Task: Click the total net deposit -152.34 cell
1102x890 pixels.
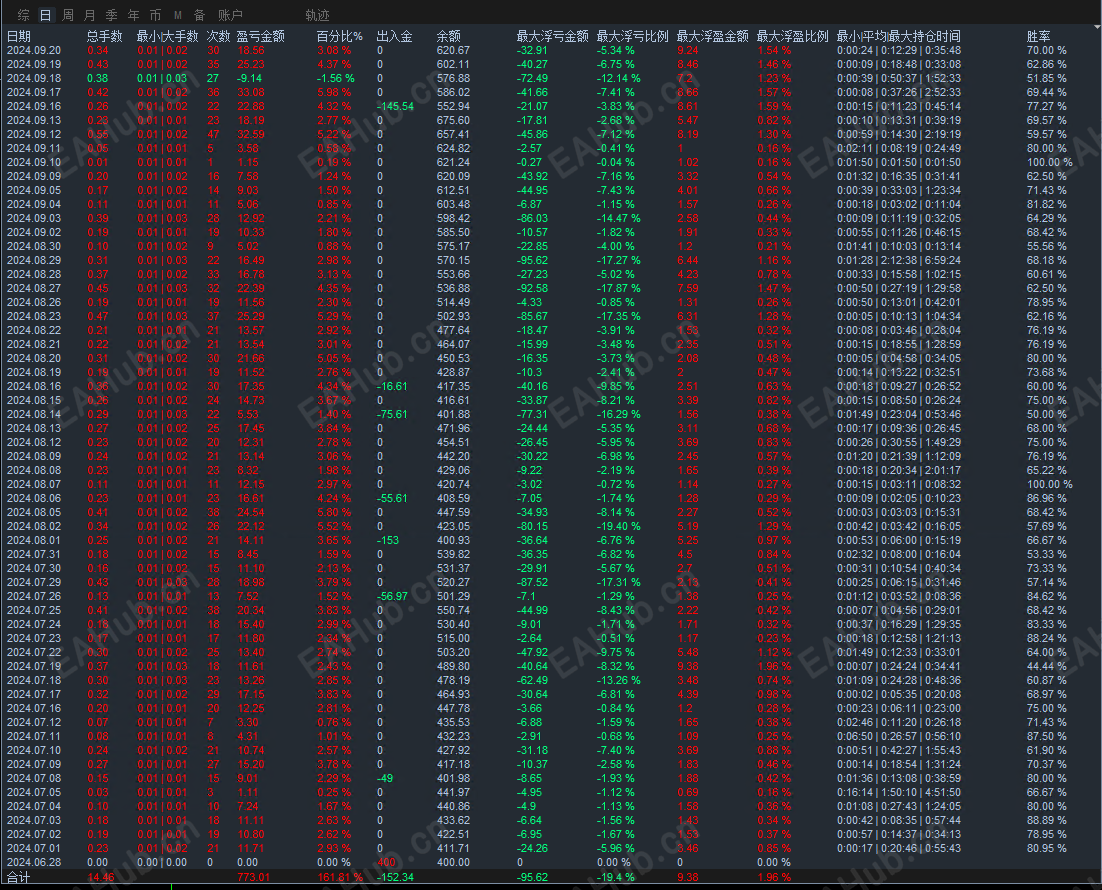Action: [395, 877]
